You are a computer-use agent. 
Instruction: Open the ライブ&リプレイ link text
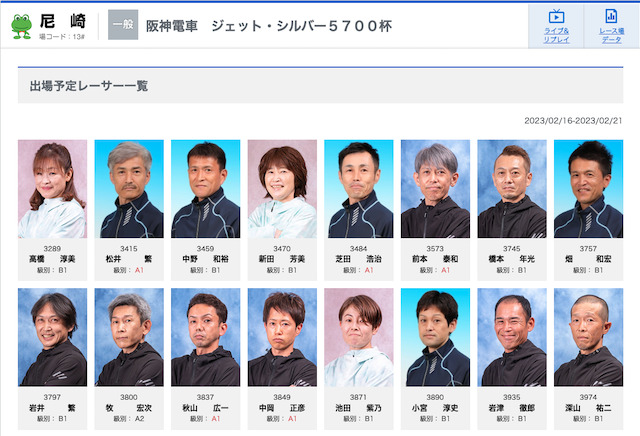(x=556, y=35)
